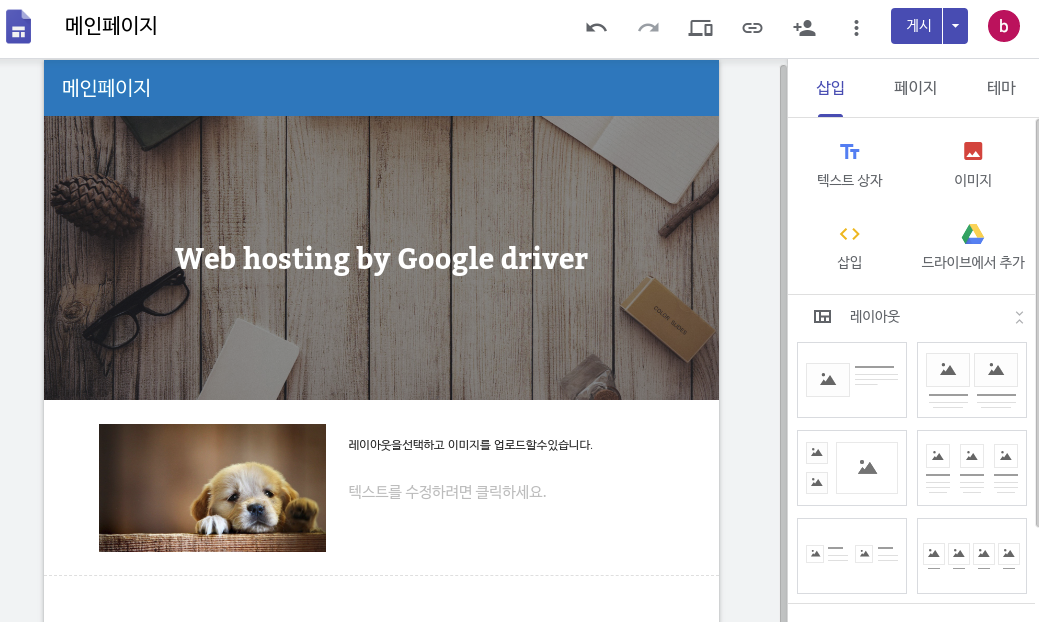Open the publish dropdown arrow
The height and width of the screenshot is (622, 1039).
956,26
